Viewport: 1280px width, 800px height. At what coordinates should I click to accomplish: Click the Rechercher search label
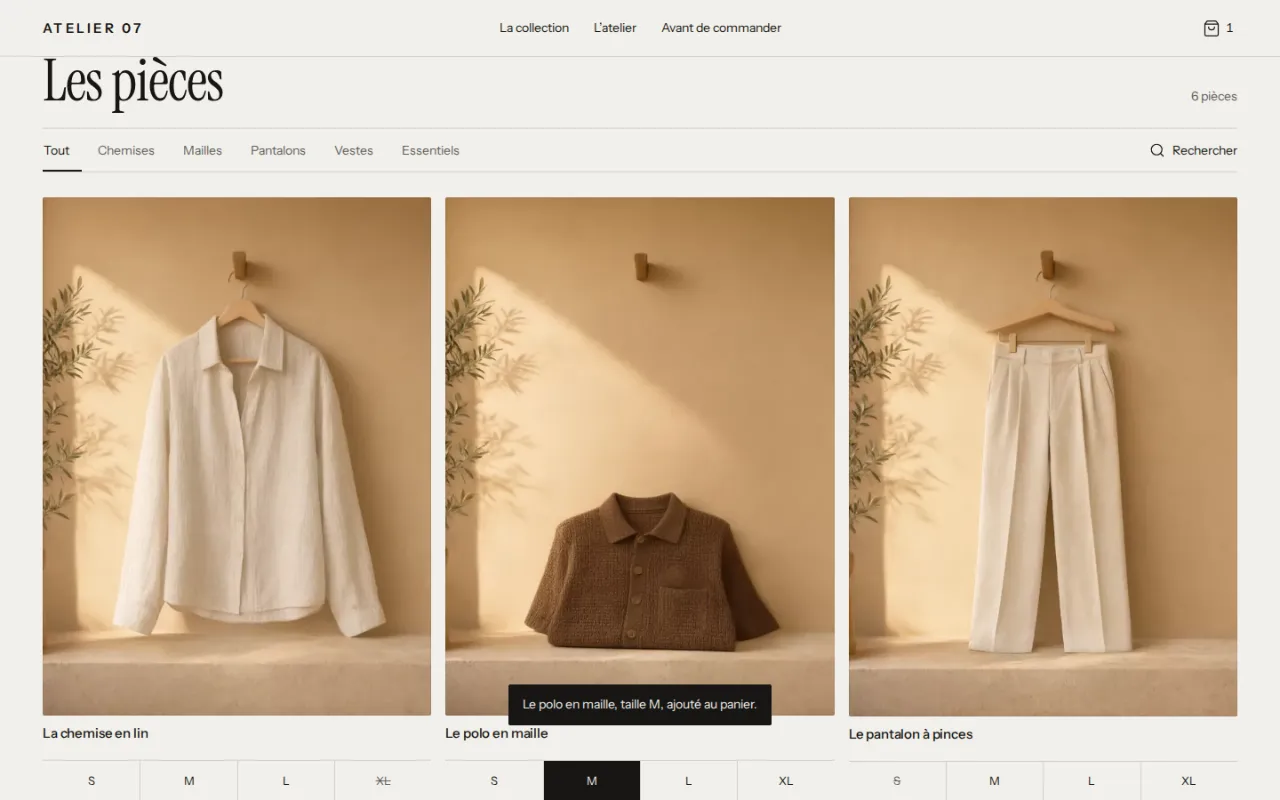tap(1204, 150)
